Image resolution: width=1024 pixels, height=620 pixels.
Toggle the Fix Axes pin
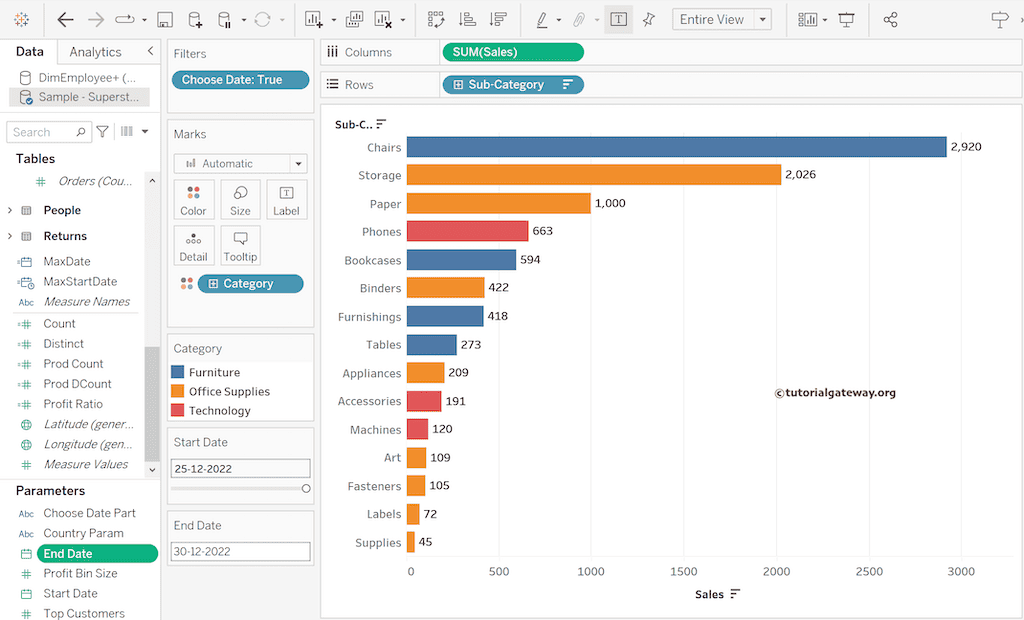649,19
